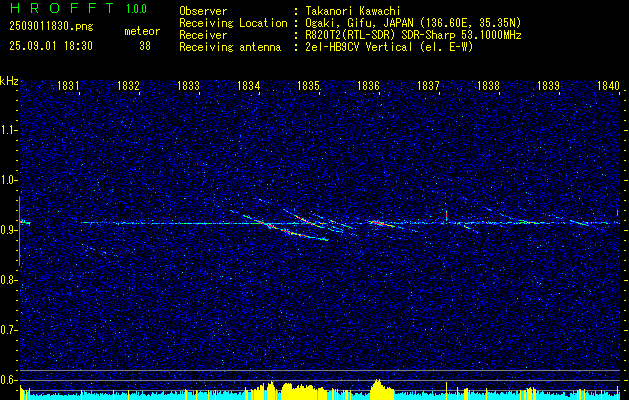The height and width of the screenshot is (400, 629).
Task: Click the 1837 time axis marker
Action: (x=428, y=86)
